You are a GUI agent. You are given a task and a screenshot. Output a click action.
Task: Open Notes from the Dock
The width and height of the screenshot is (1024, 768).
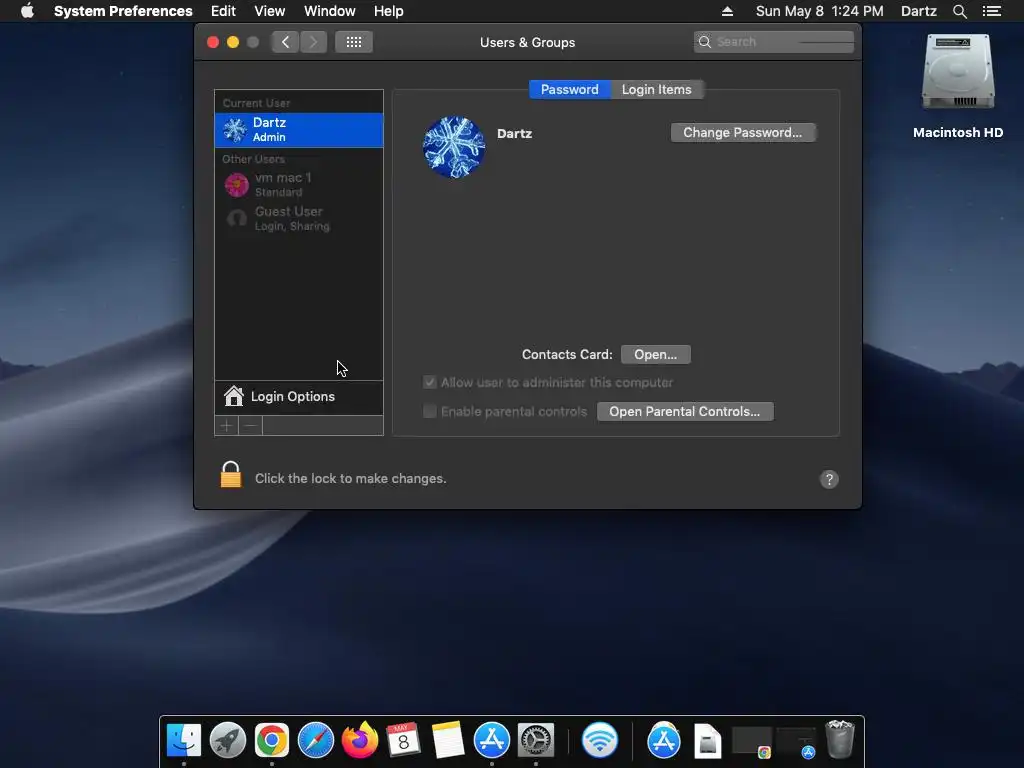[447, 741]
